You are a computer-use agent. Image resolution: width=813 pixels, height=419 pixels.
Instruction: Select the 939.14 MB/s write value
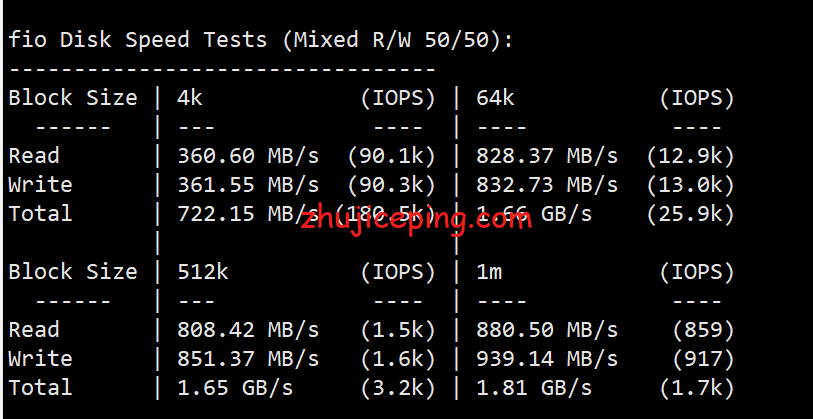point(547,359)
